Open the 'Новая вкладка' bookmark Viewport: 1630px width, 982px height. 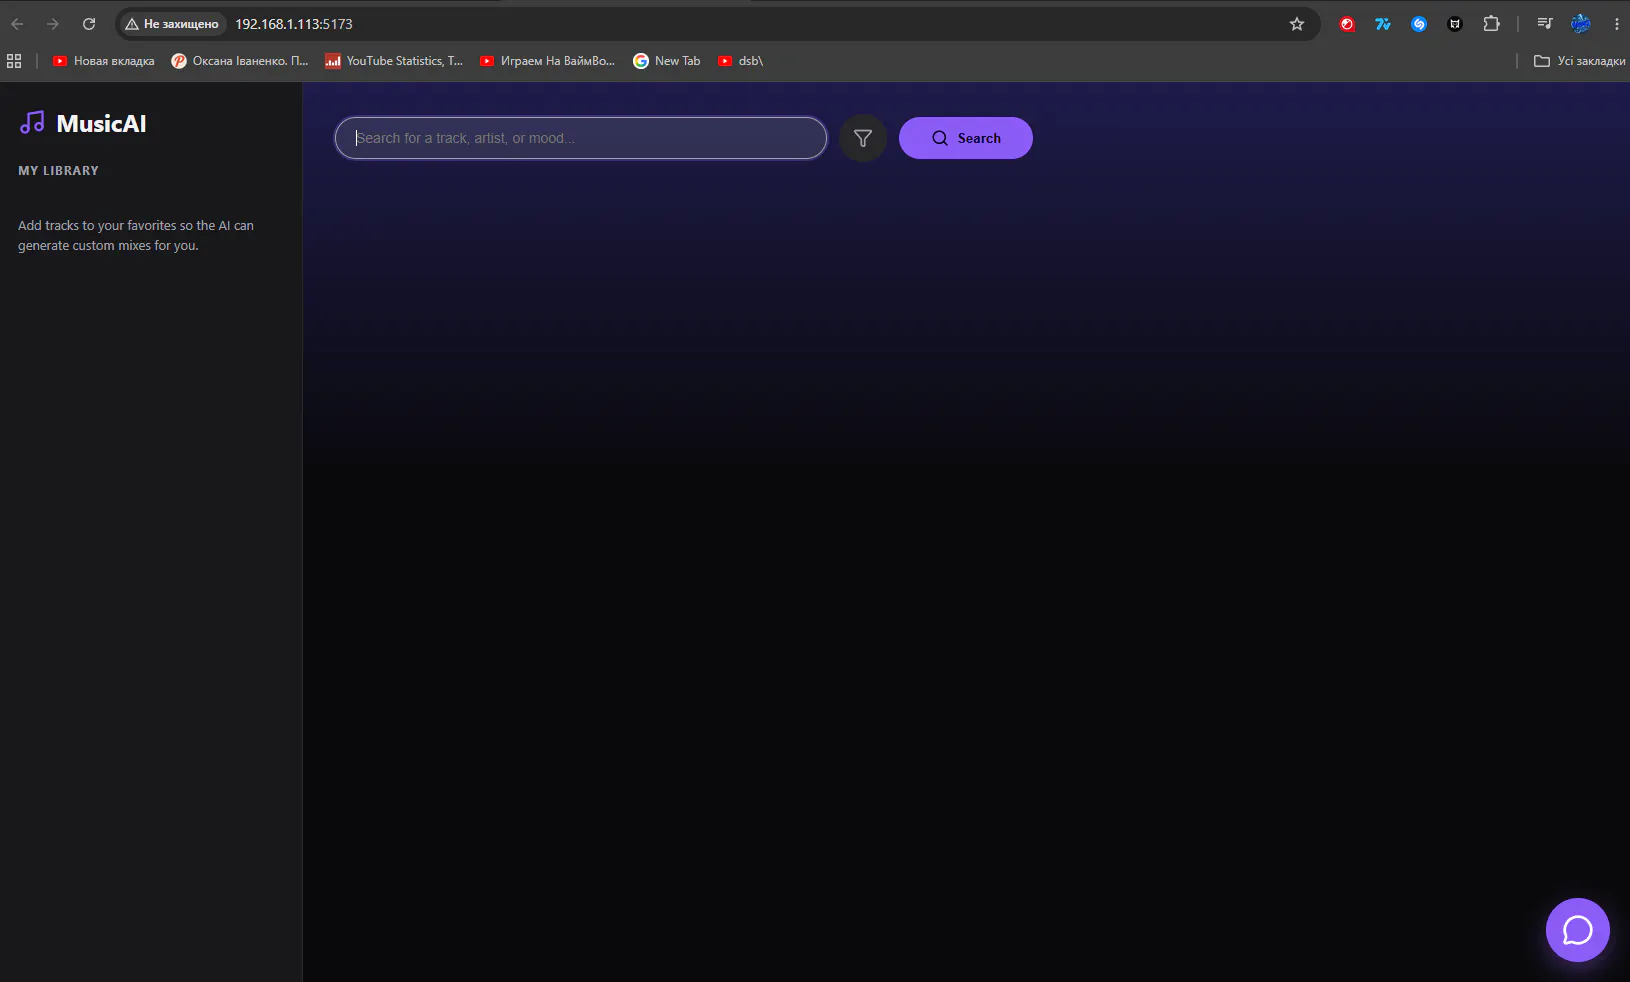point(104,61)
